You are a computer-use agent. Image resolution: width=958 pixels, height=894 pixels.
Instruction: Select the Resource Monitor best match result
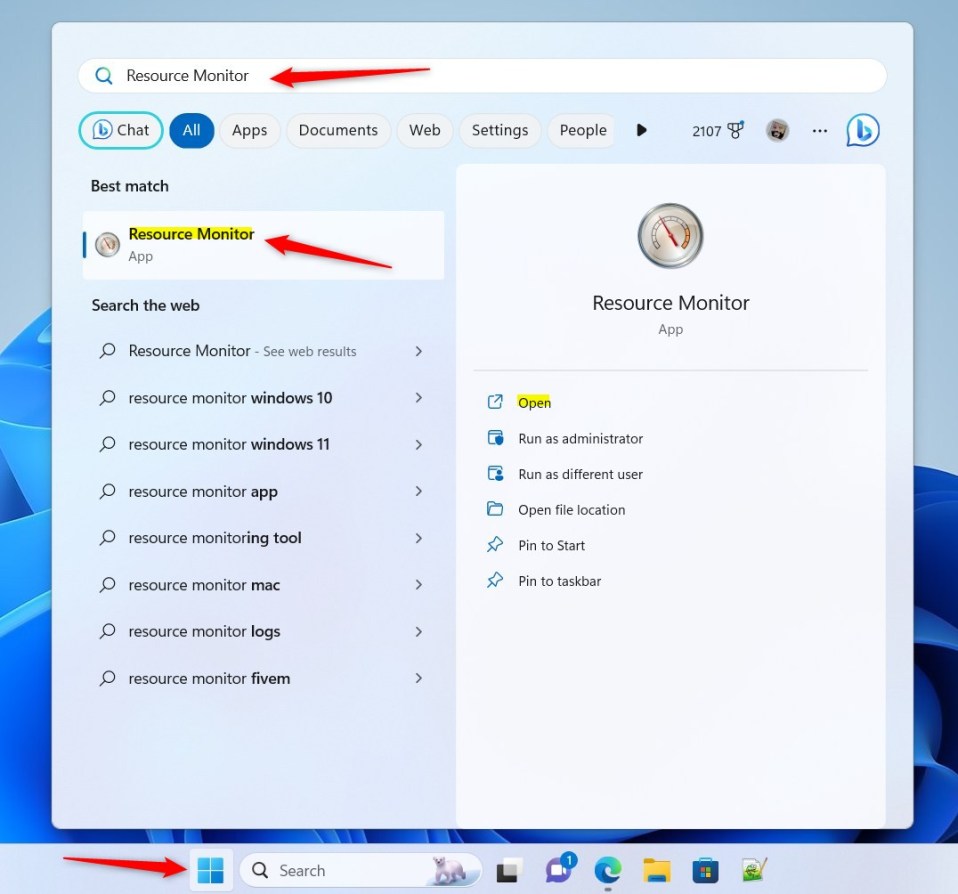coord(263,245)
